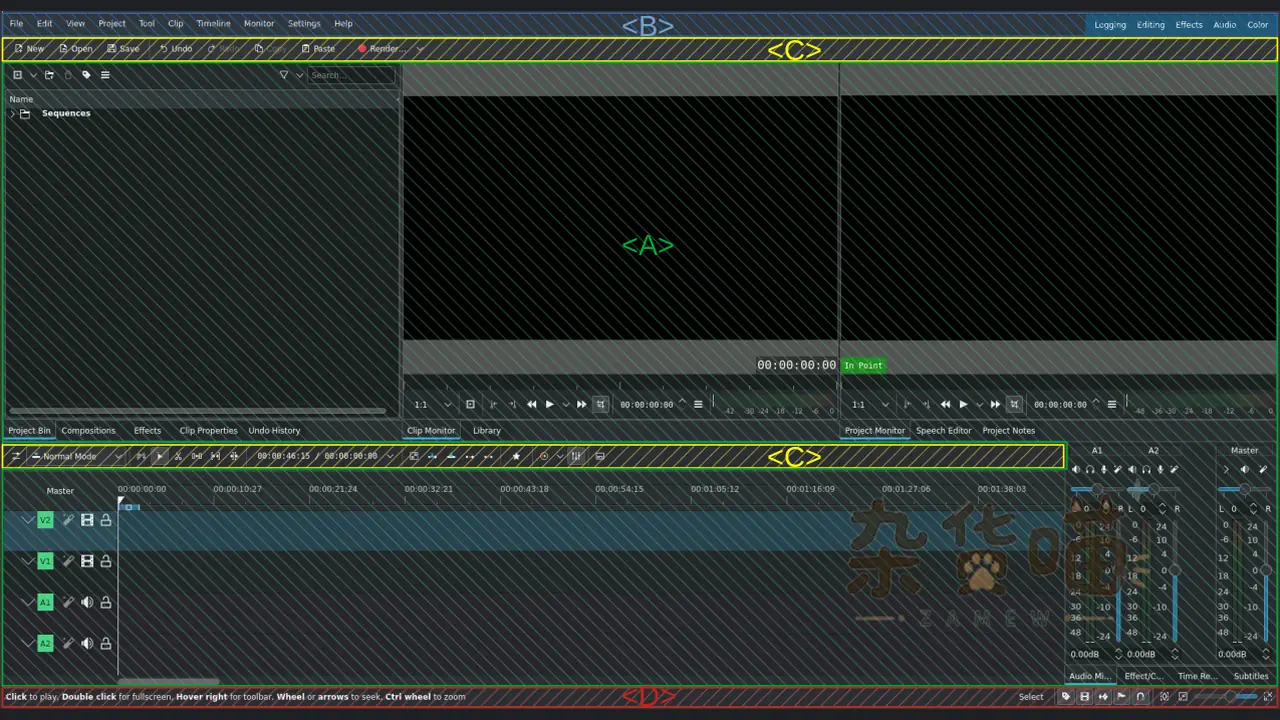Click the Save toolbar button
Image resolution: width=1280 pixels, height=720 pixels.
tap(123, 48)
